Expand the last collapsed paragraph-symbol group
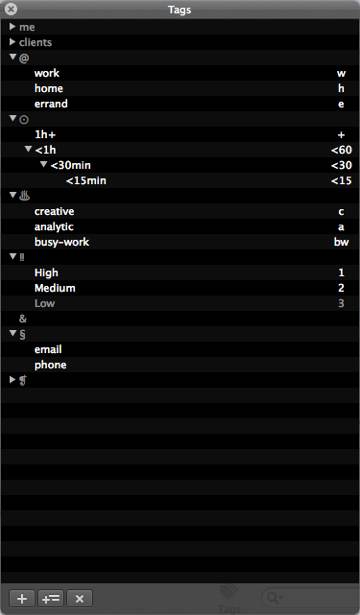Screen dimensions: 360x615 (x=13, y=380)
